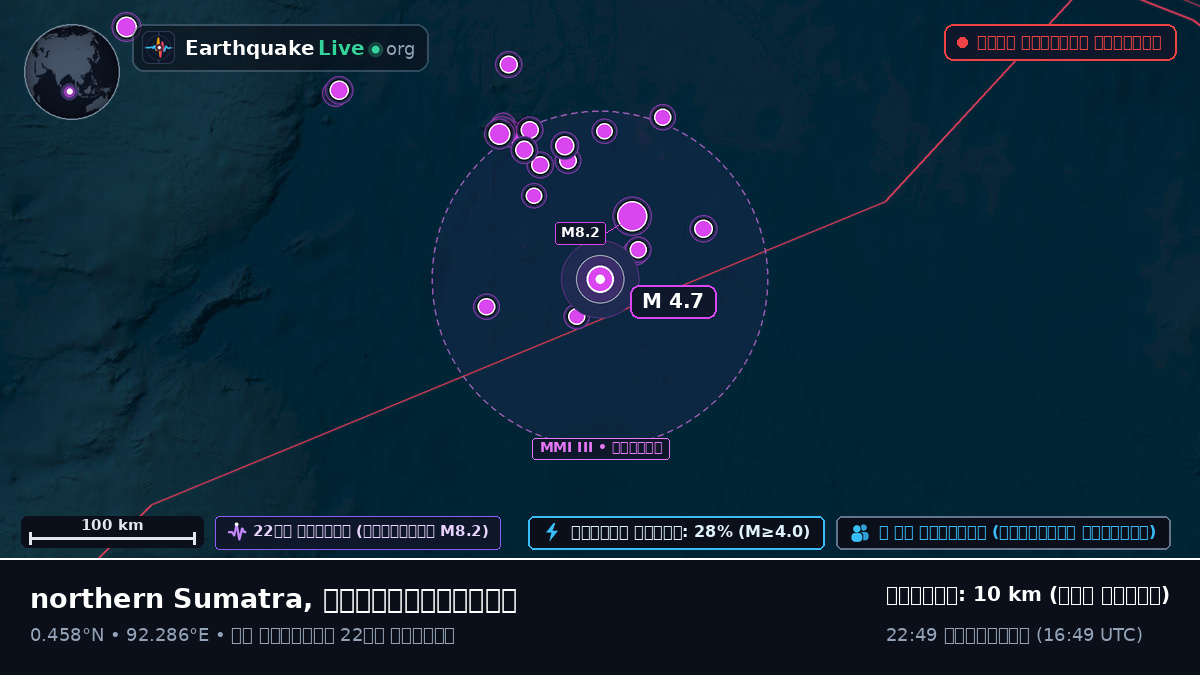1200x675 pixels.
Task: Select the quake marker on the fault line below the epicenter
Action: [x=576, y=317]
